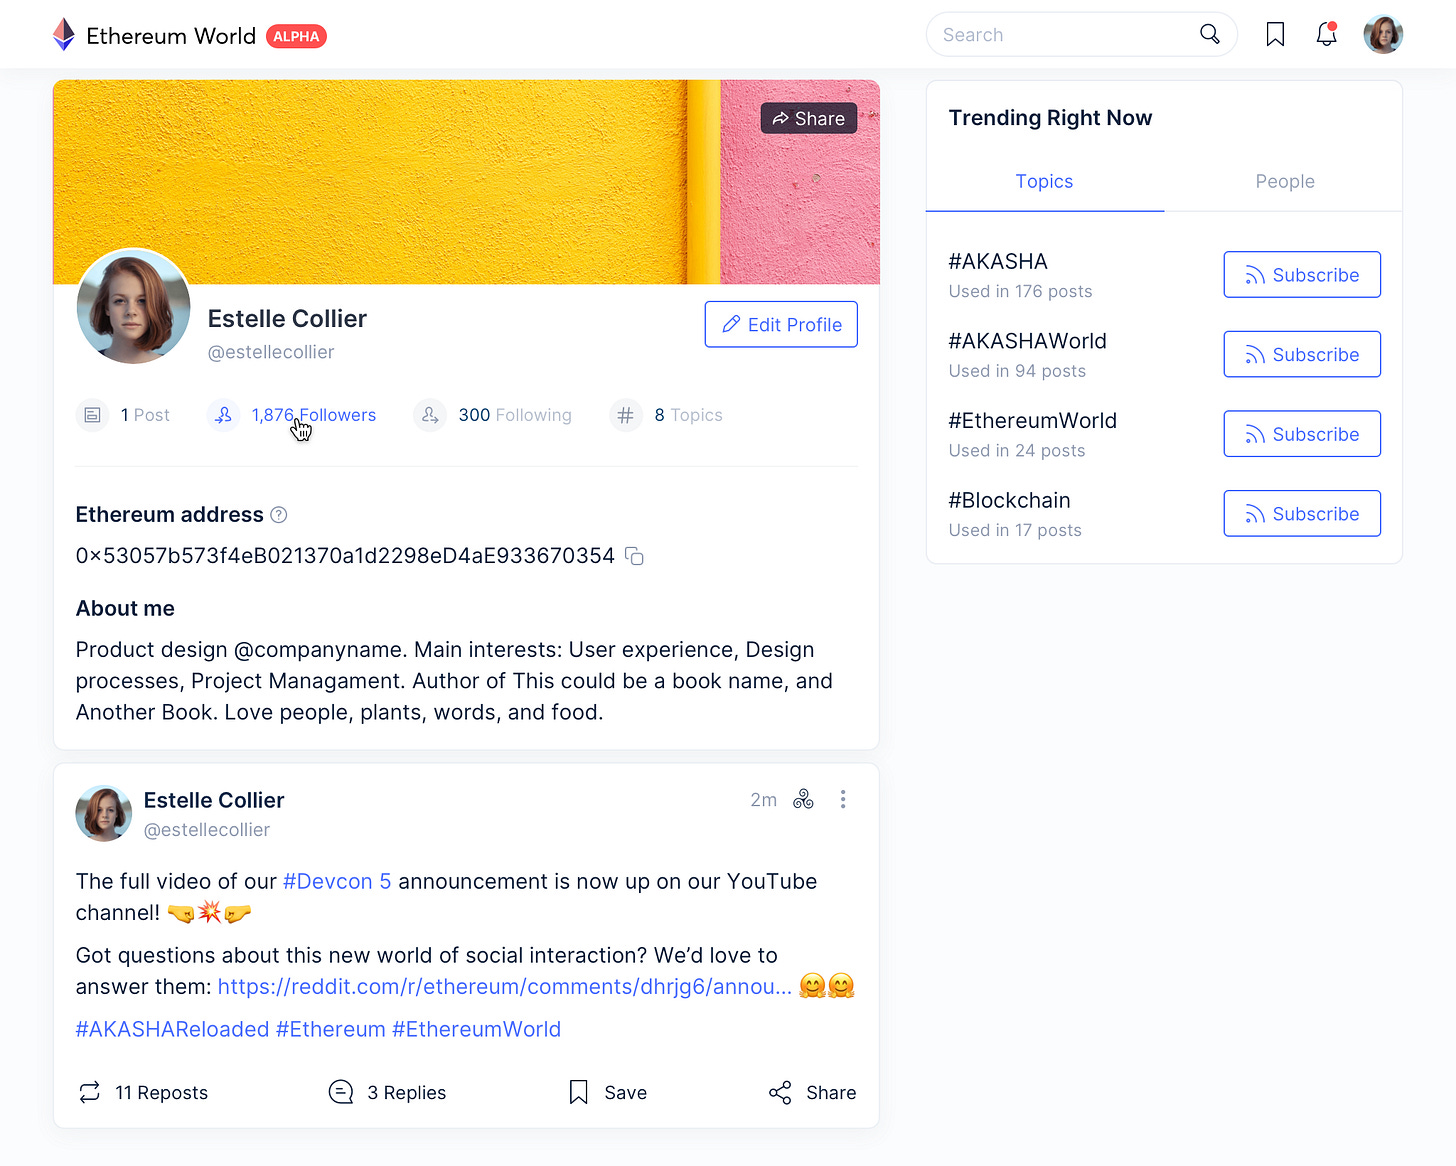Click the bookmark icon in the top bar
This screenshot has width=1456, height=1166.
(1275, 35)
